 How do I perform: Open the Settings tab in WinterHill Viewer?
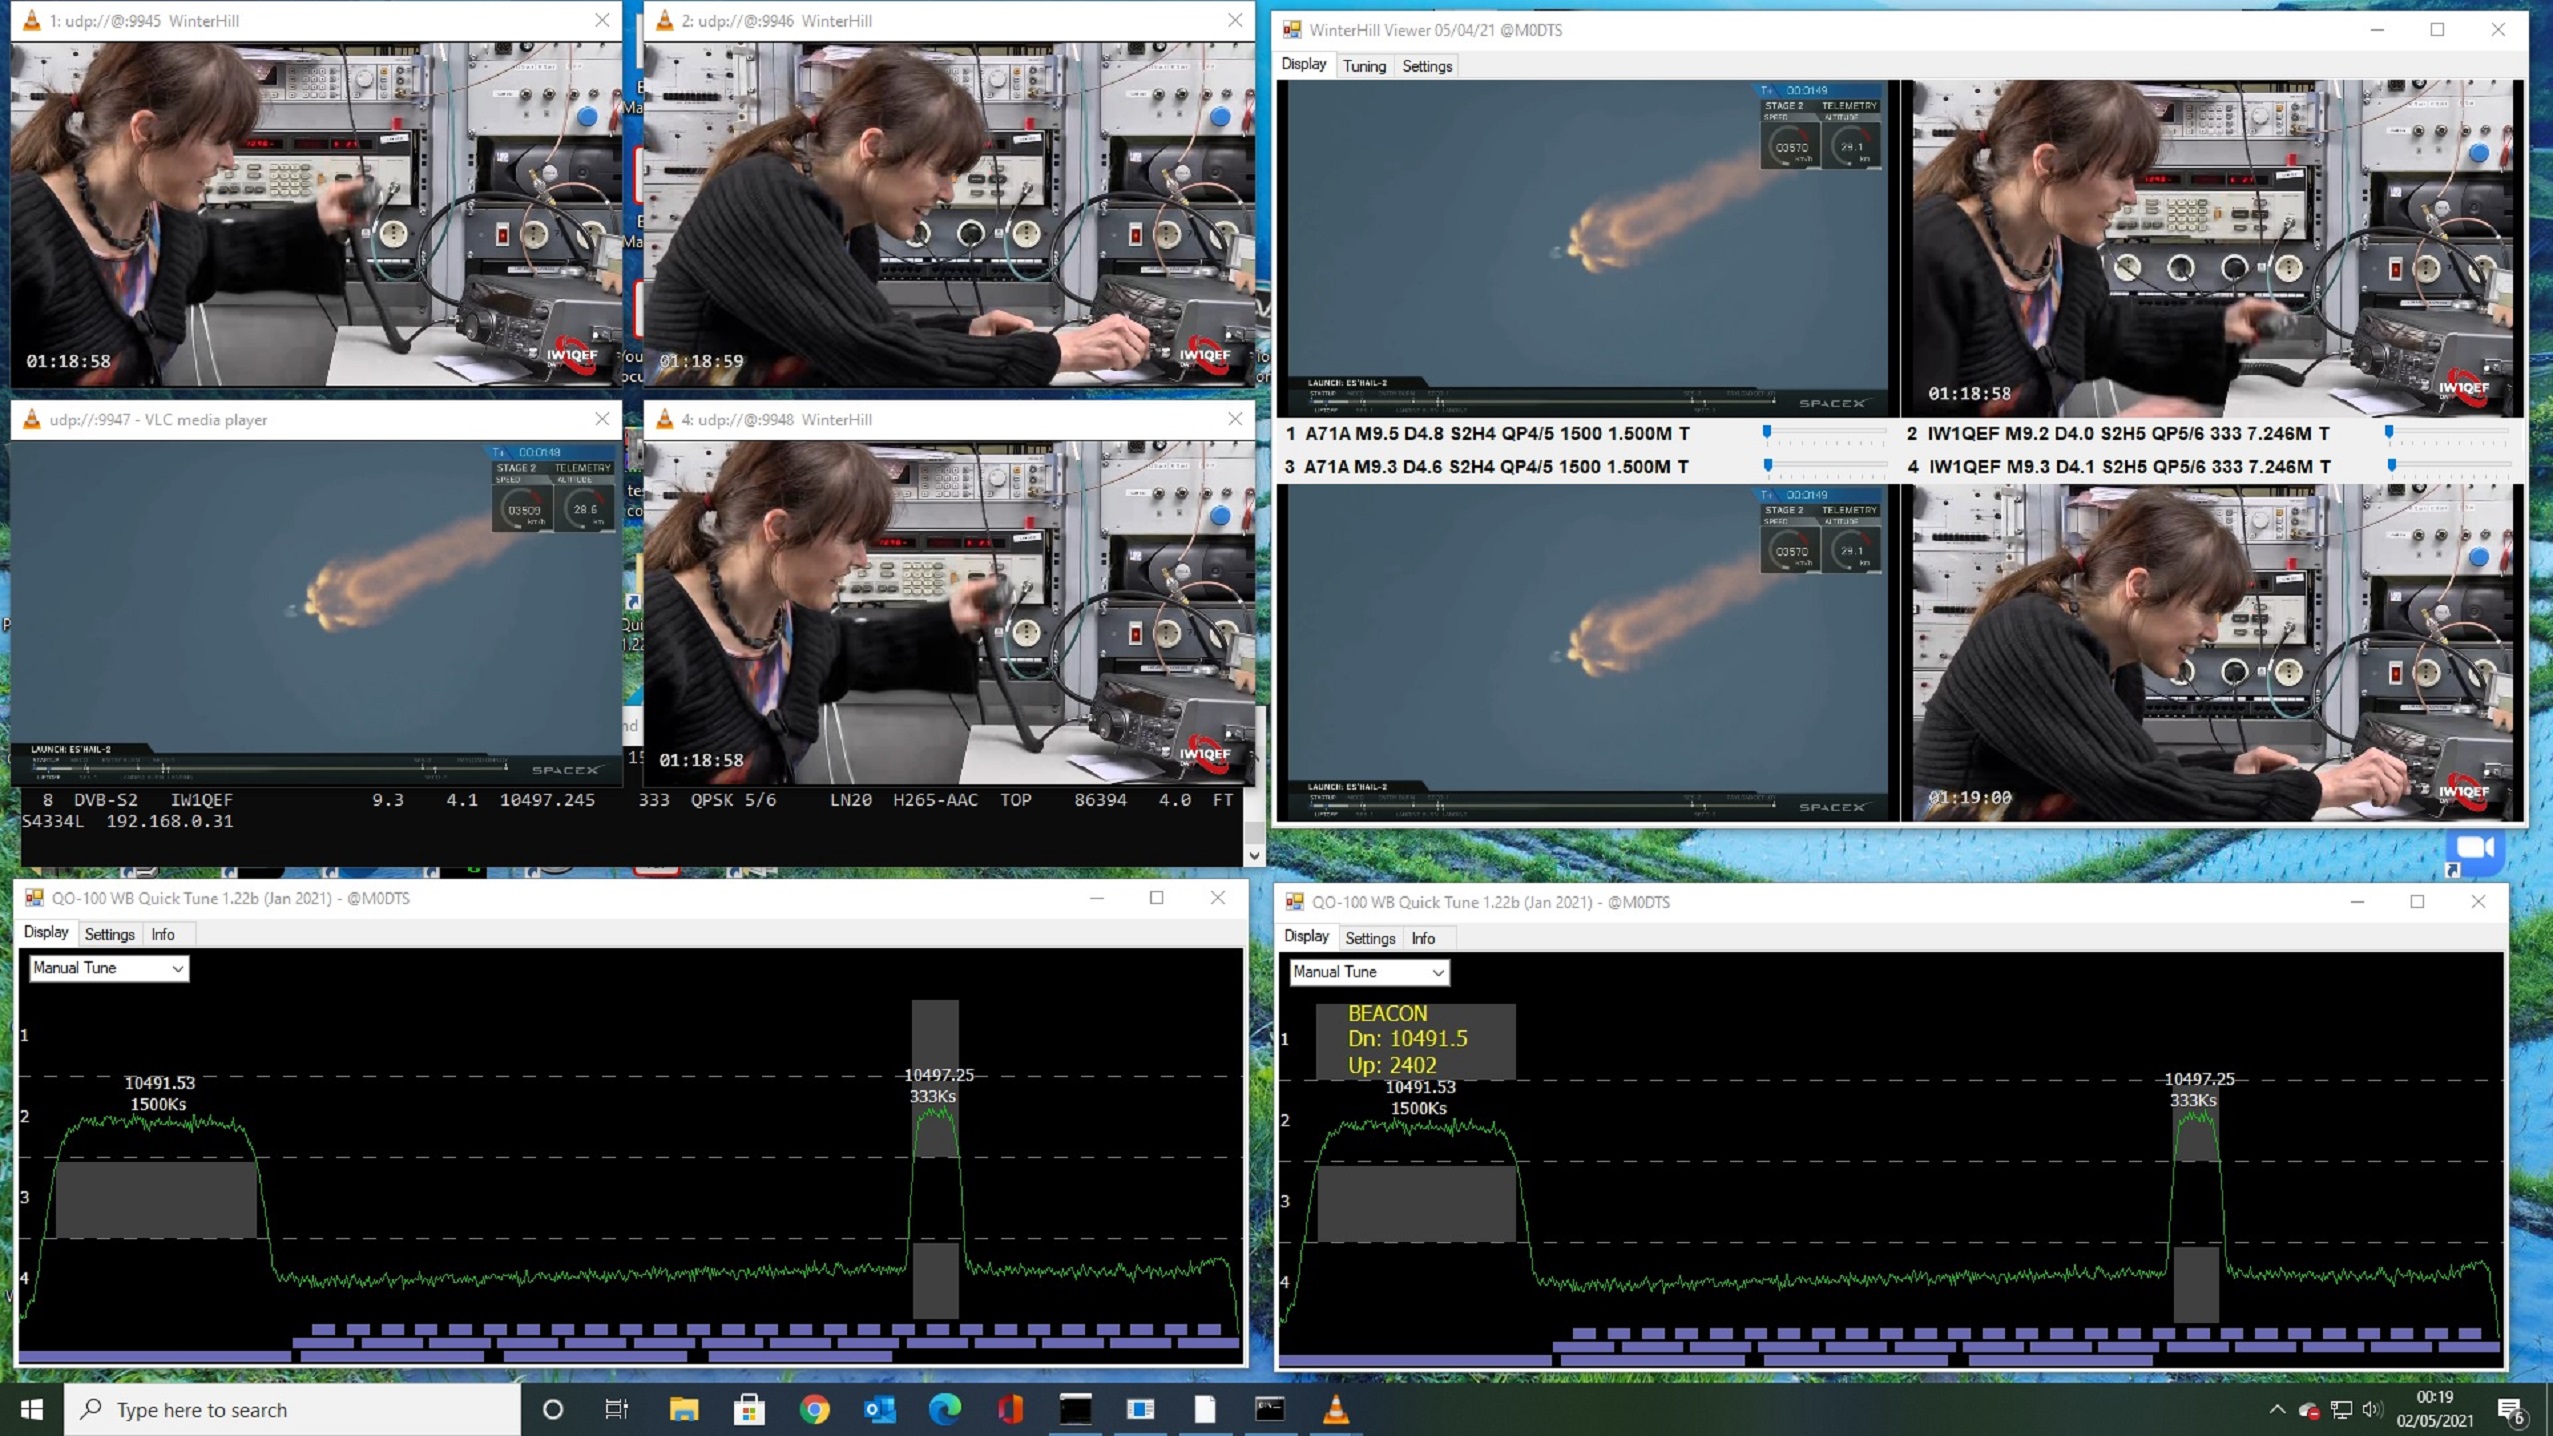(1427, 66)
